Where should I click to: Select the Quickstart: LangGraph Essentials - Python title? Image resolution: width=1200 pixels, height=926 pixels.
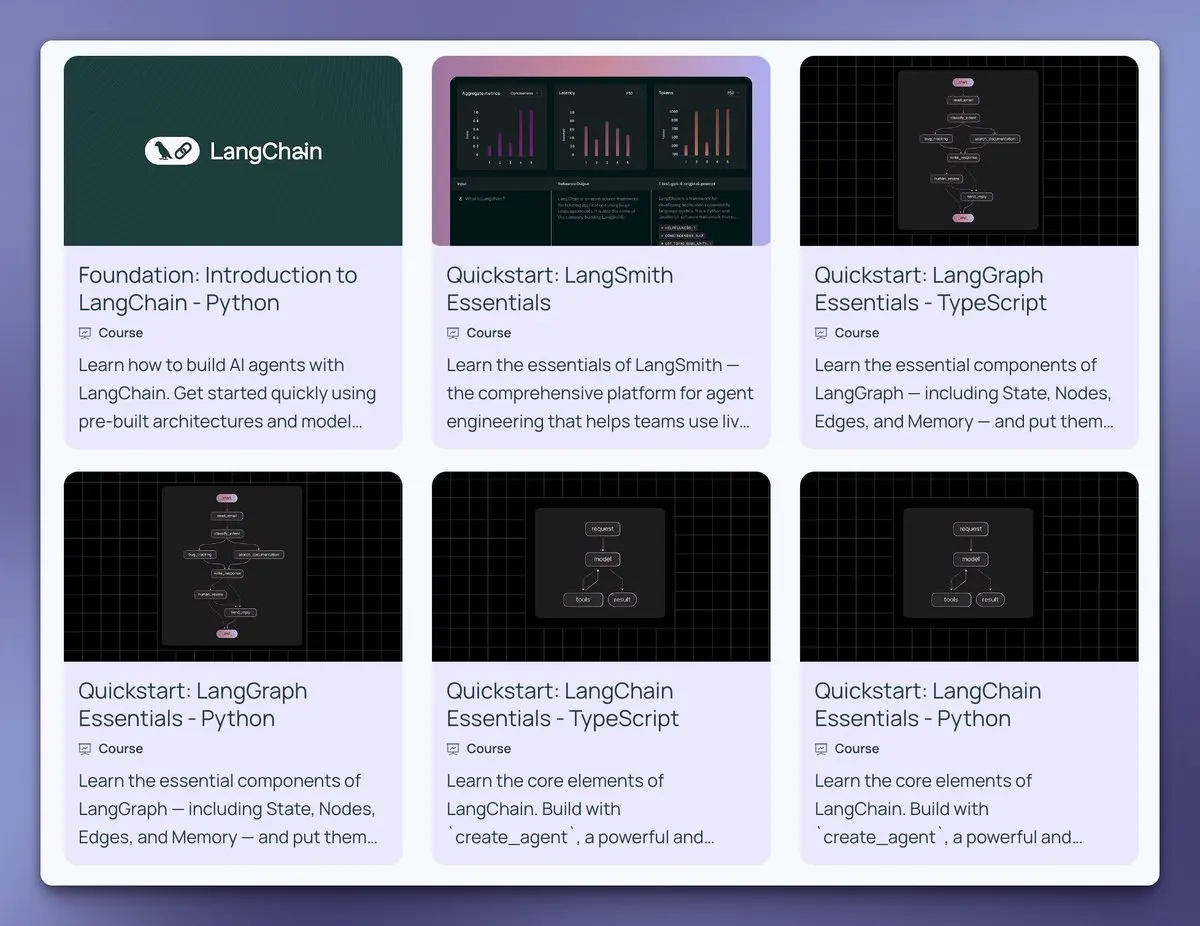pos(192,705)
